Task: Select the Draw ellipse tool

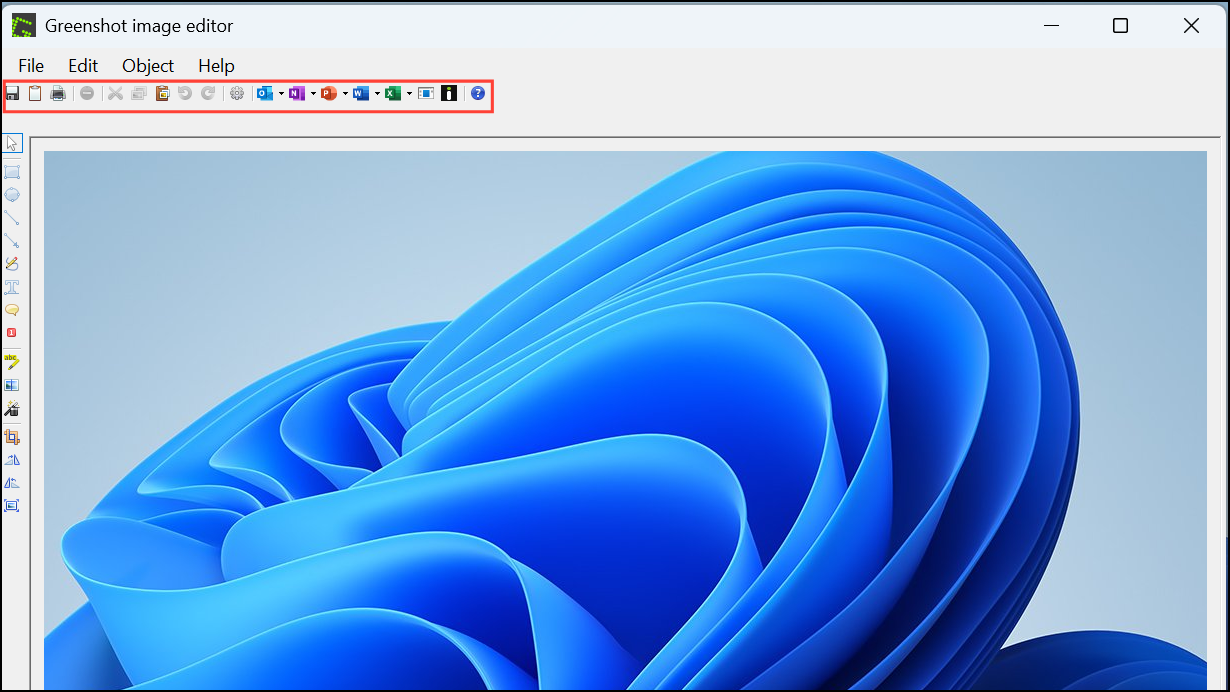Action: (12, 195)
